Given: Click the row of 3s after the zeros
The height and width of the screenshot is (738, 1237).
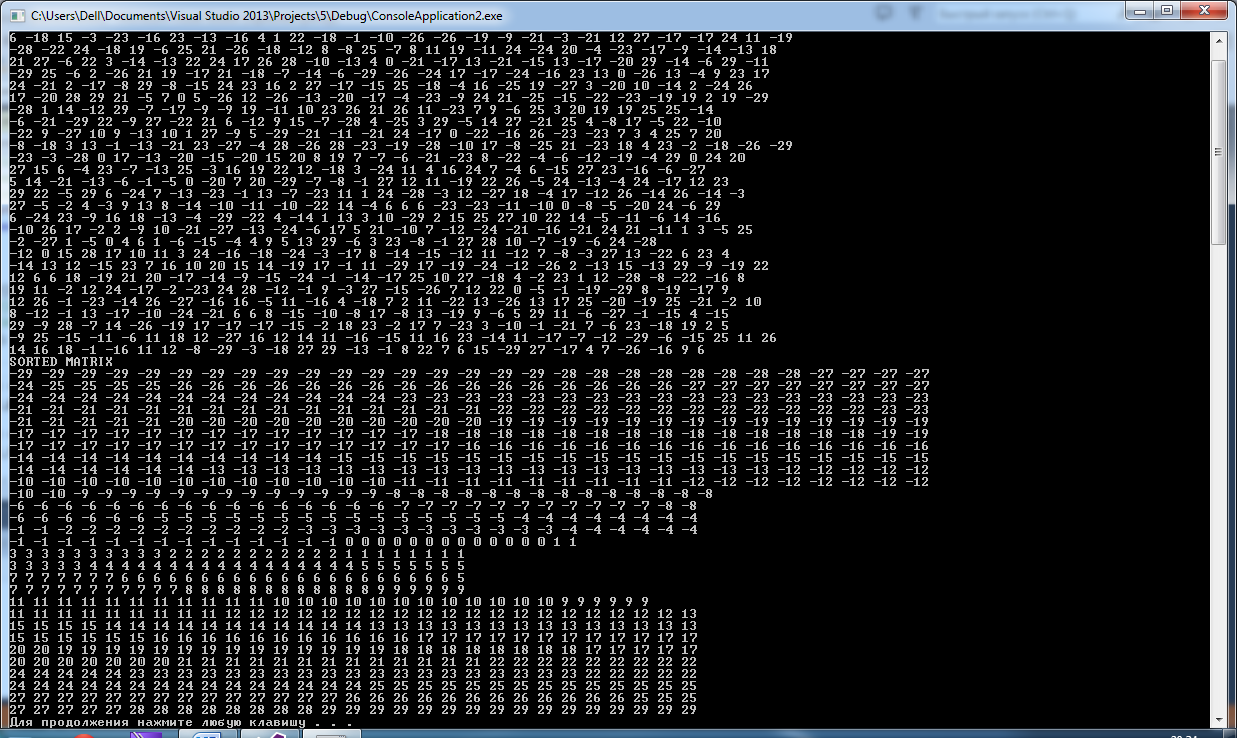Looking at the screenshot, I should (x=237, y=554).
